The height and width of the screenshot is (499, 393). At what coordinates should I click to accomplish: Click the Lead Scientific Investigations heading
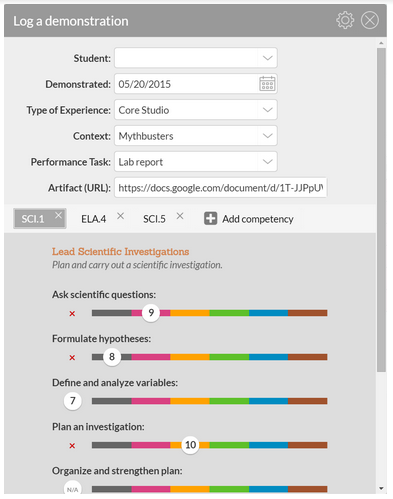(120, 252)
